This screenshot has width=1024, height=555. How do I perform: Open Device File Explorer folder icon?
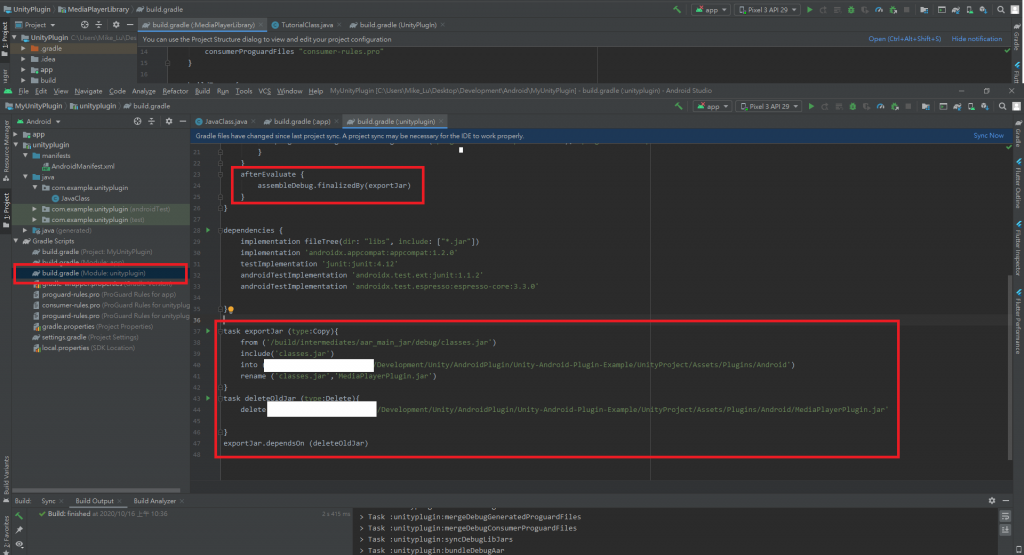click(x=925, y=106)
